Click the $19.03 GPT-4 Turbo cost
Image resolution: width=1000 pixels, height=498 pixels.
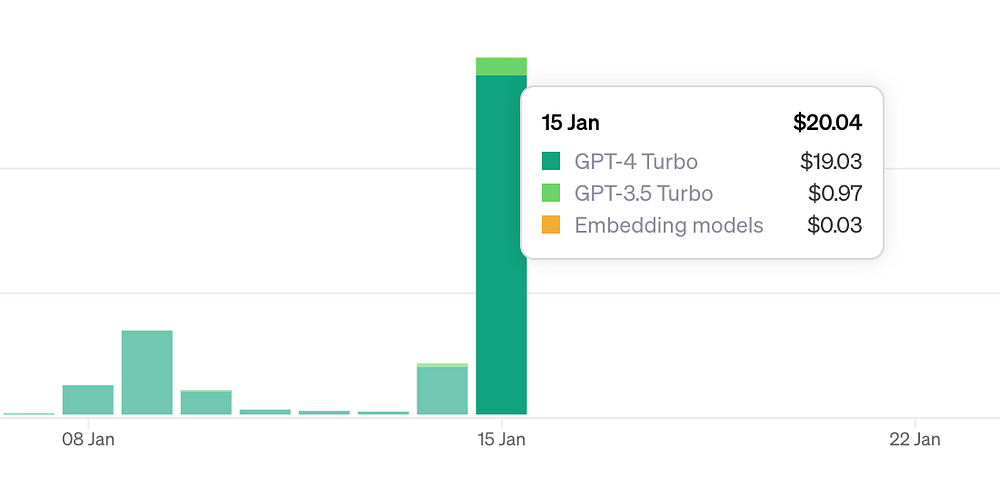tap(832, 161)
